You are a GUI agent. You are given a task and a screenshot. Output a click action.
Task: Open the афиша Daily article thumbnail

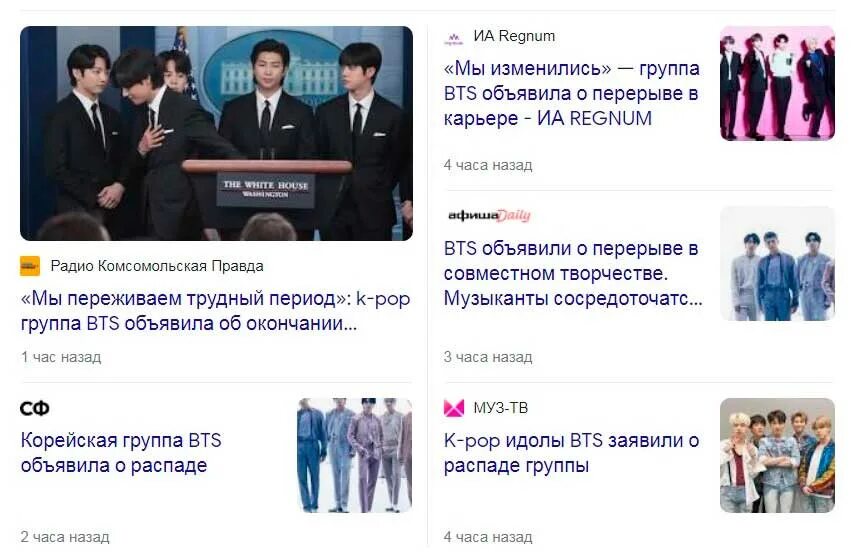pyautogui.click(x=777, y=263)
